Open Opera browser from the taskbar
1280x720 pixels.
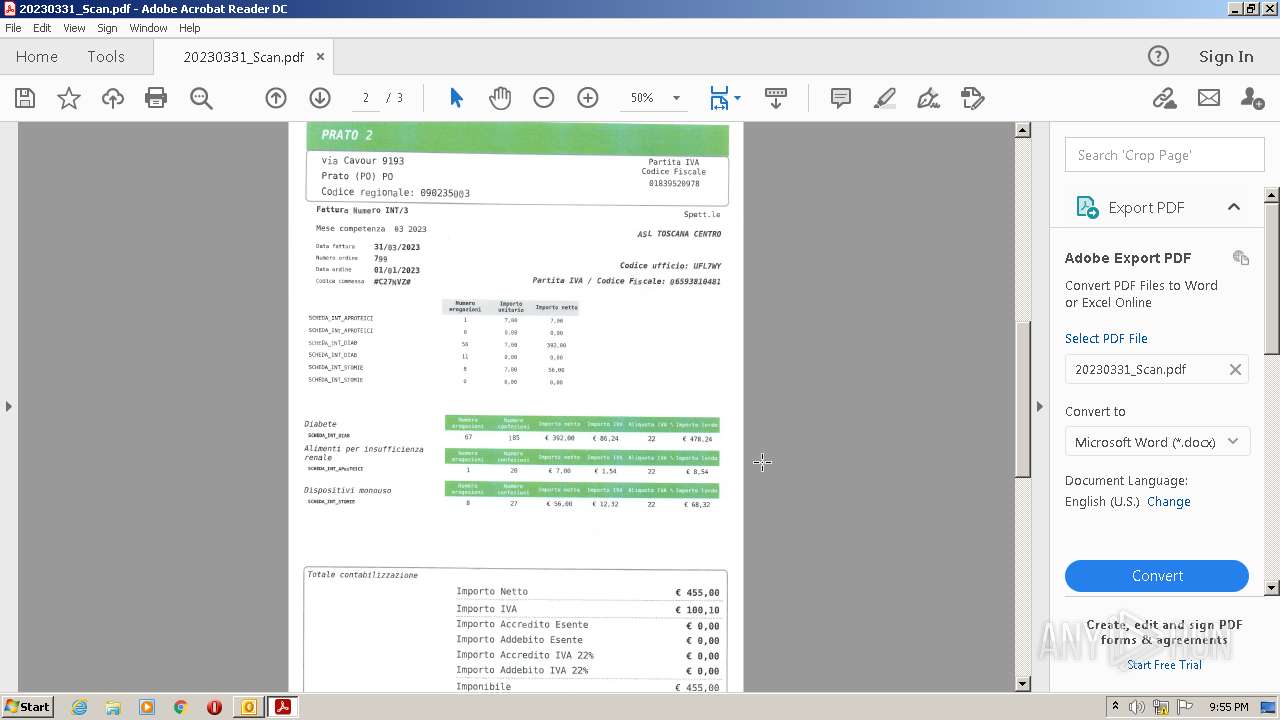pos(214,707)
